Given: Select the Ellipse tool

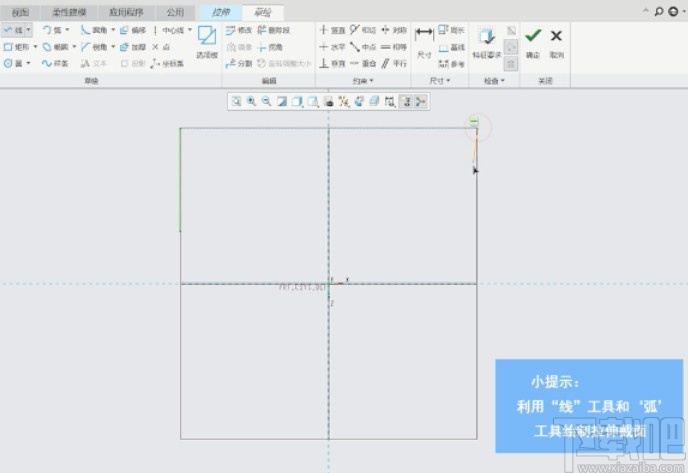Looking at the screenshot, I should [x=55, y=47].
